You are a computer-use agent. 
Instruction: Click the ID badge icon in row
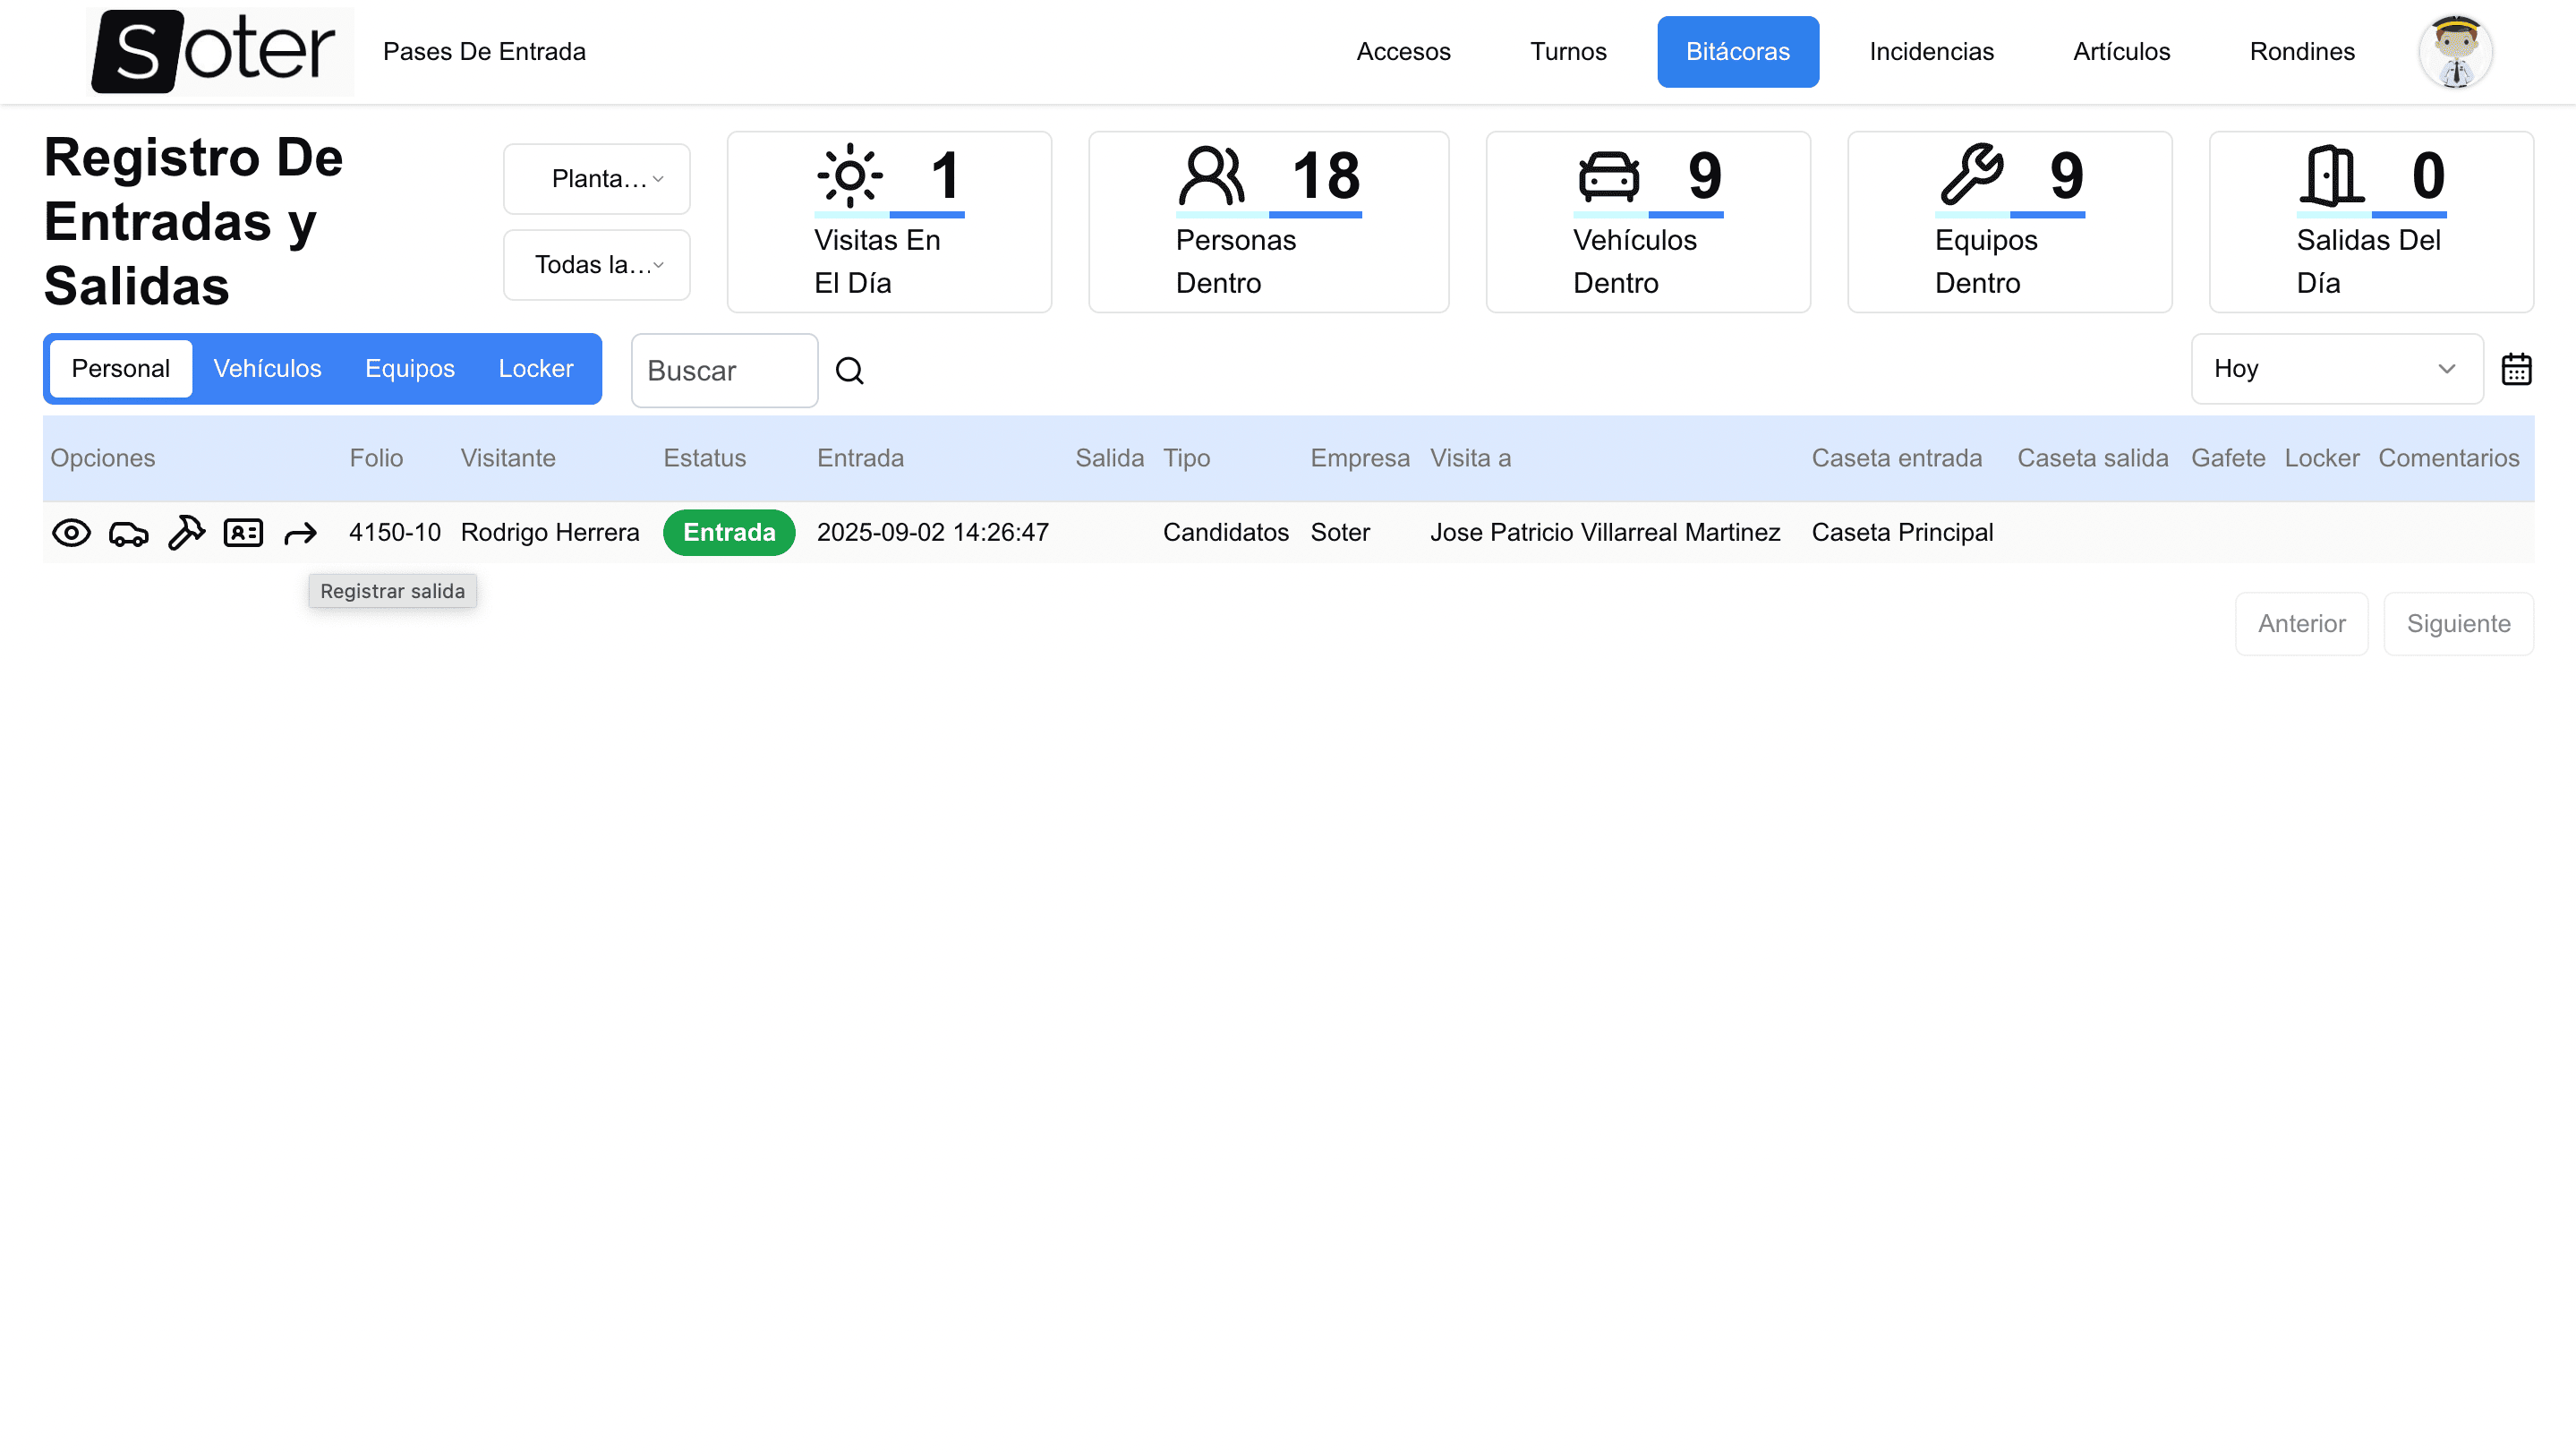pyautogui.click(x=243, y=533)
